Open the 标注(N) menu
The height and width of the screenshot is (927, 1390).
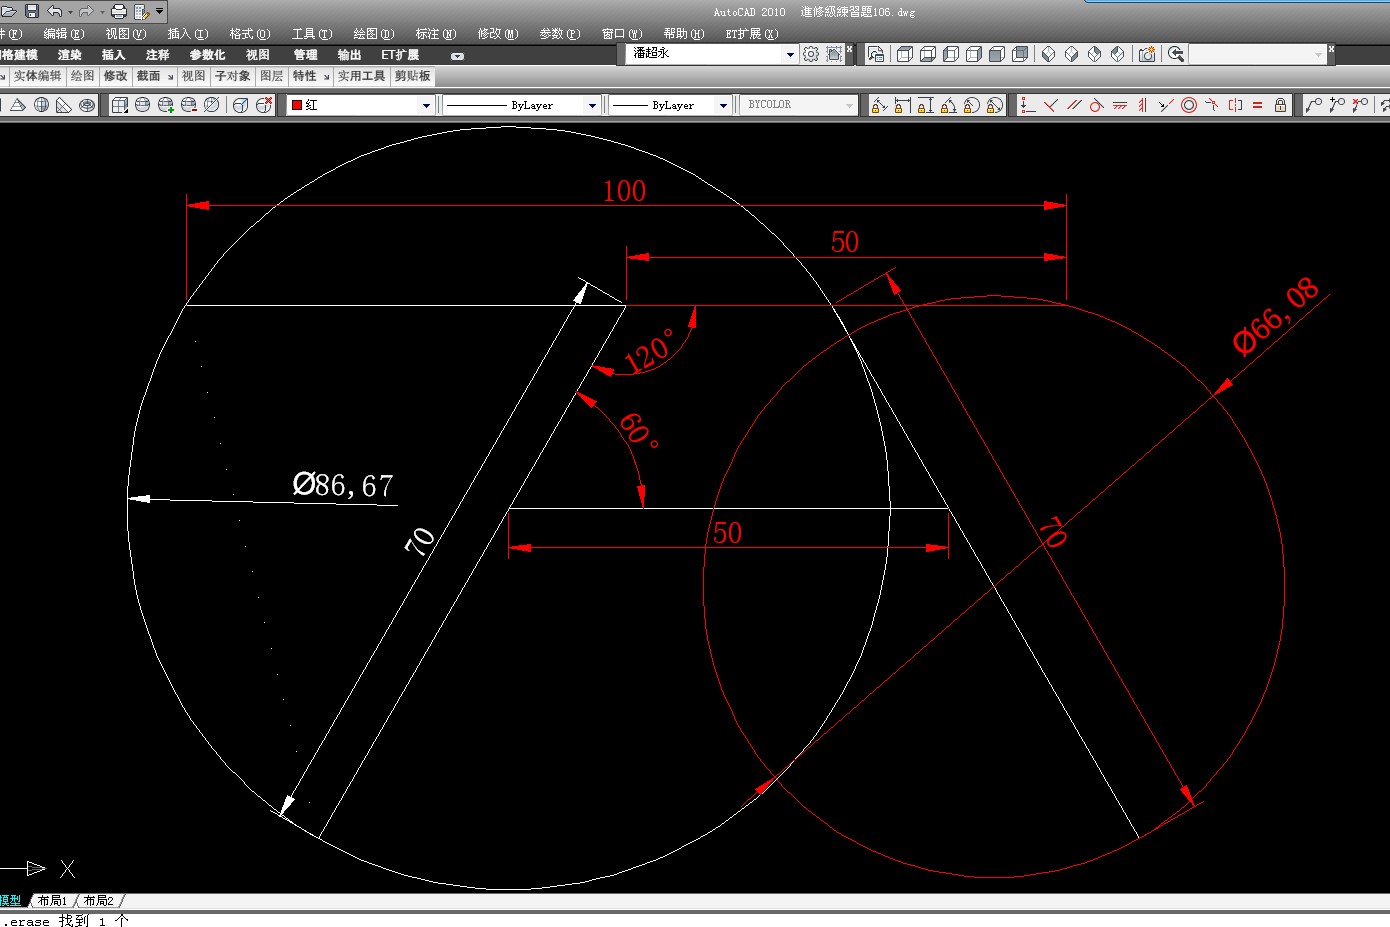[x=436, y=34]
